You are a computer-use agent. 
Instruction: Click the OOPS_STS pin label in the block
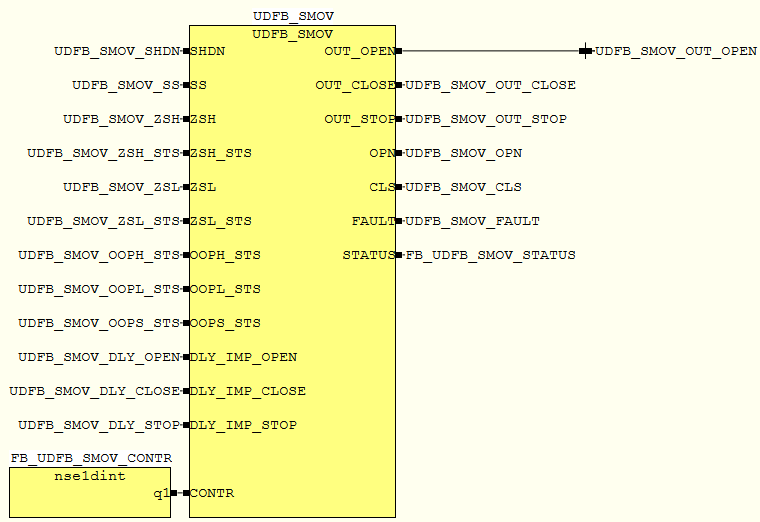point(225,323)
